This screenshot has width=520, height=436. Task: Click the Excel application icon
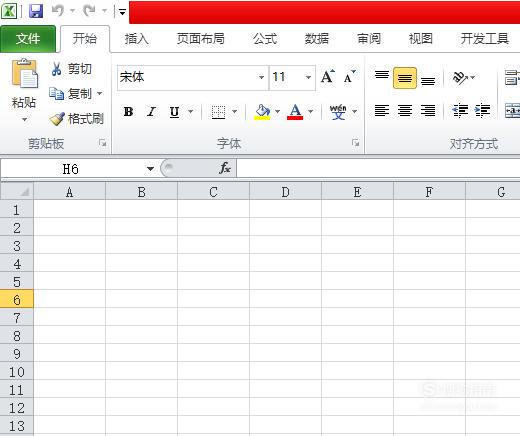[9, 11]
